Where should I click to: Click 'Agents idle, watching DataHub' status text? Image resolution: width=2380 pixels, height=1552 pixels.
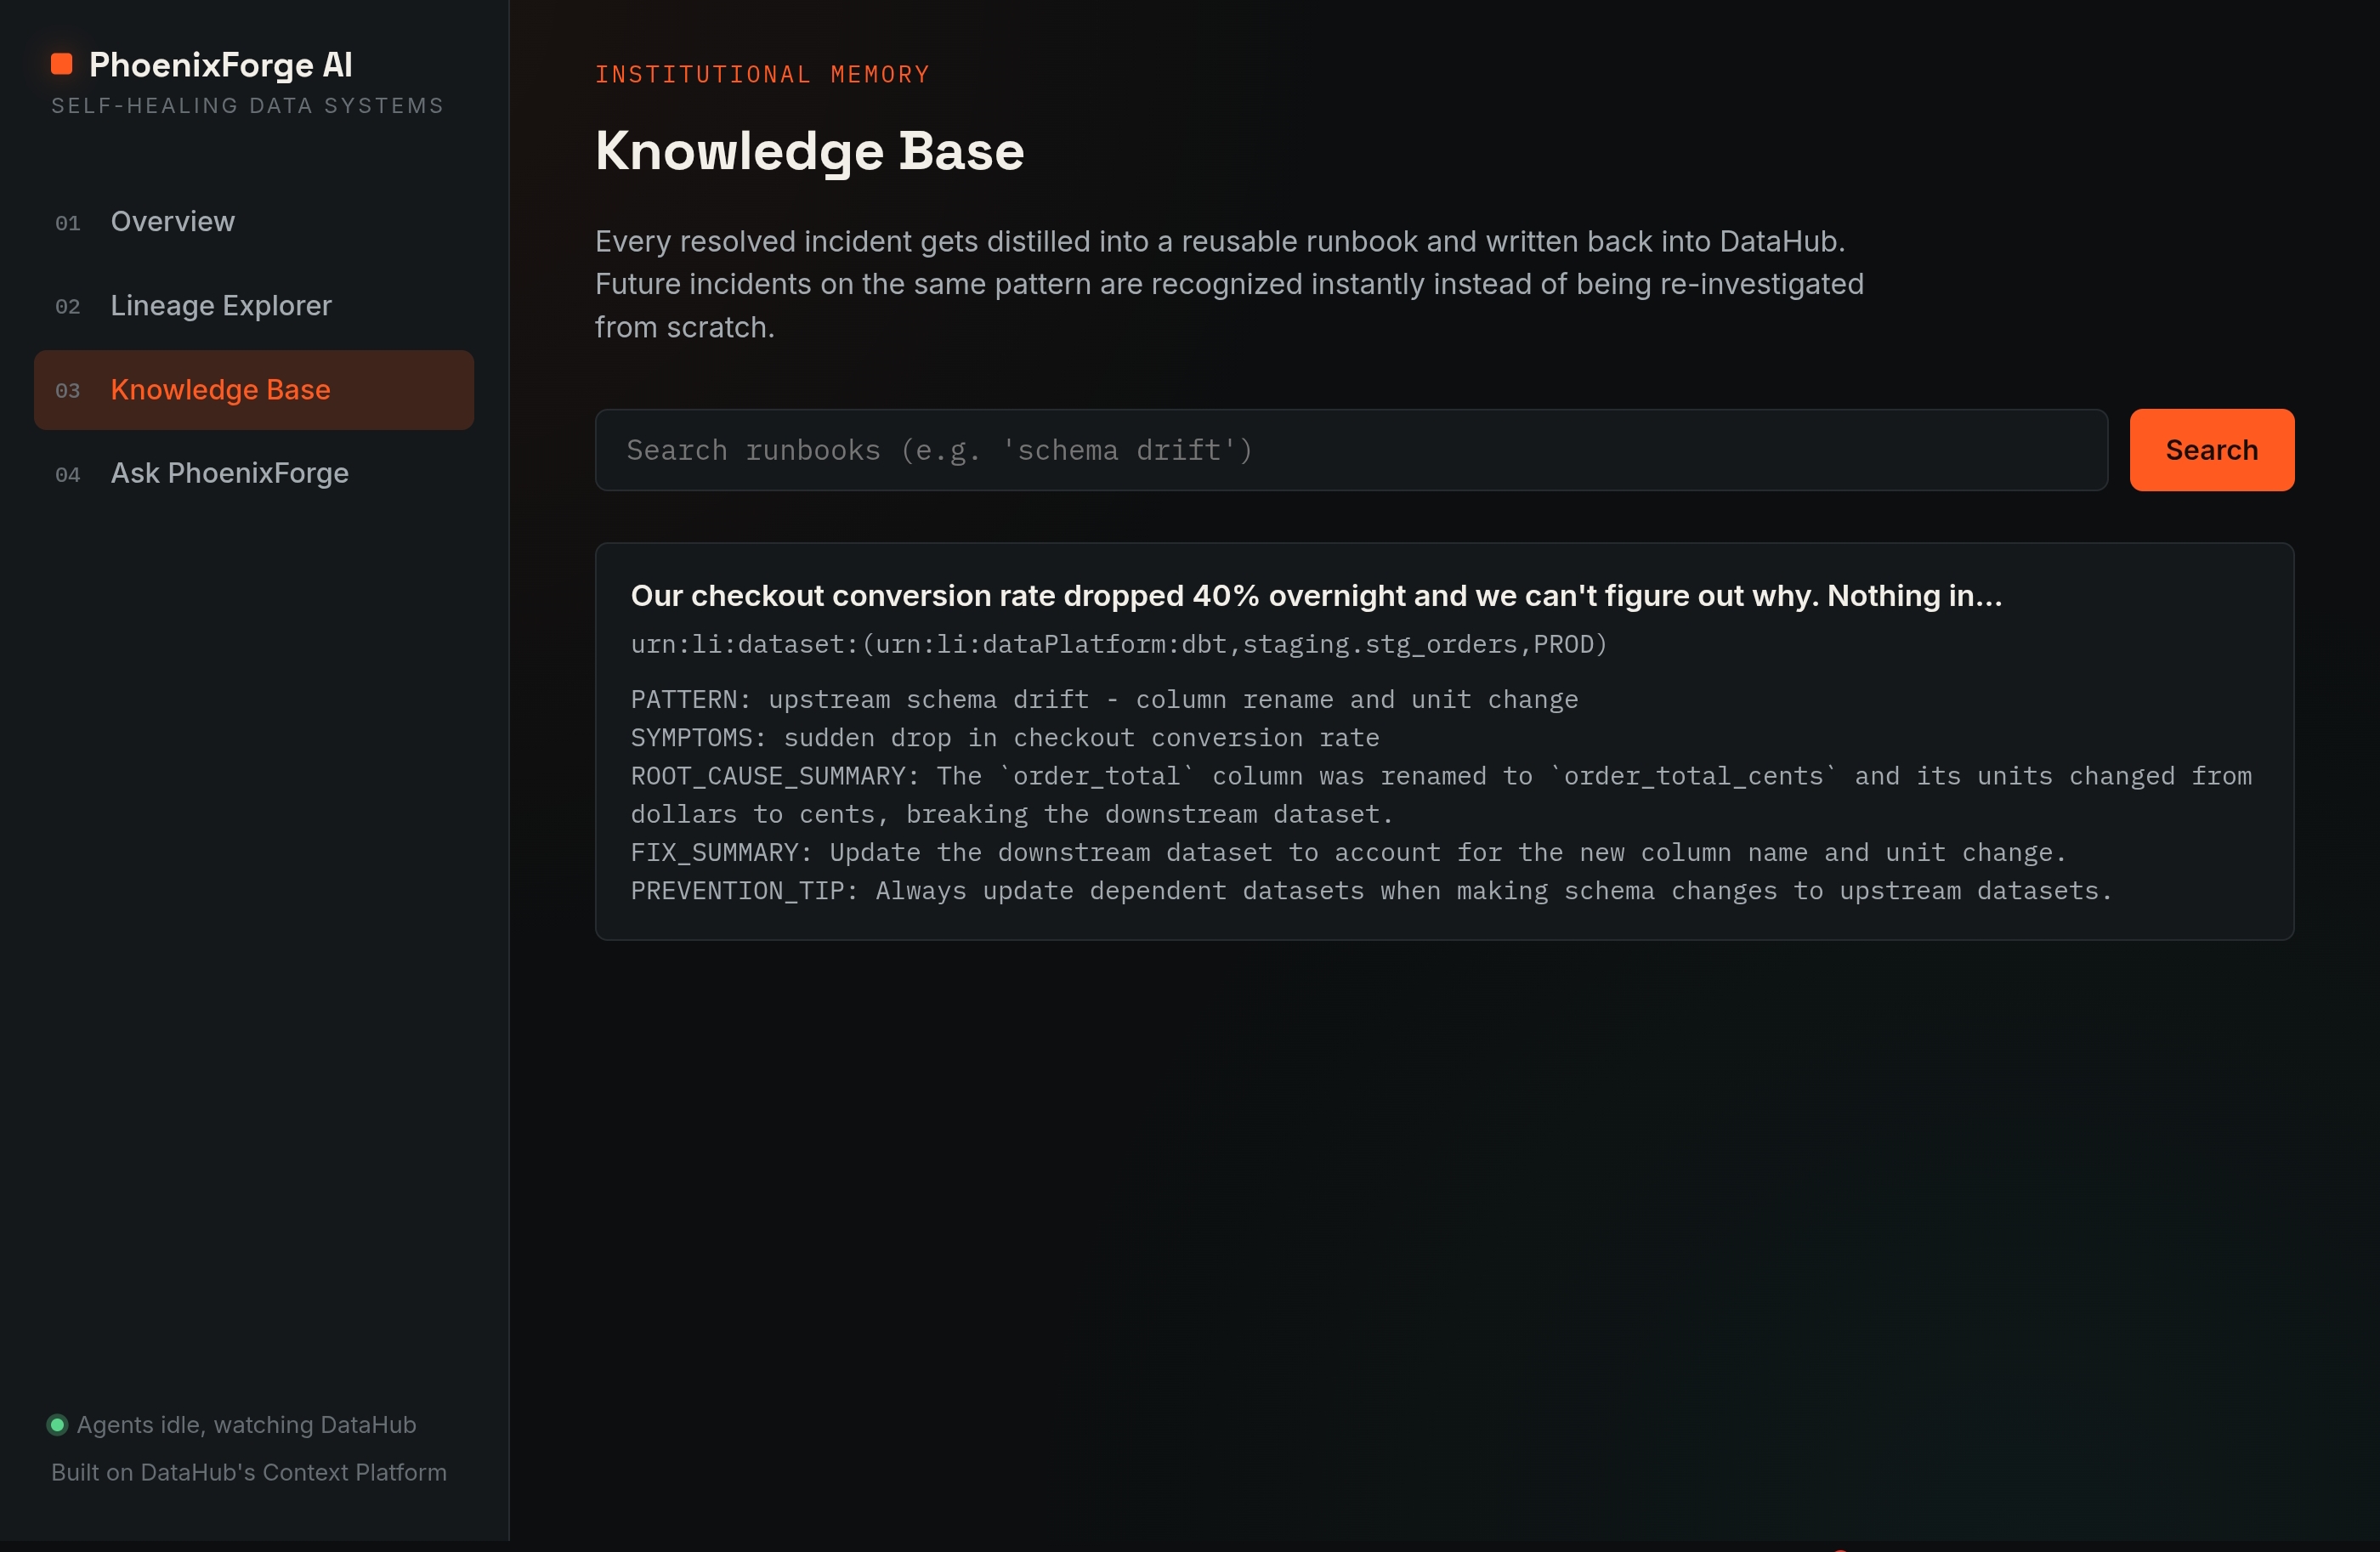[246, 1425]
